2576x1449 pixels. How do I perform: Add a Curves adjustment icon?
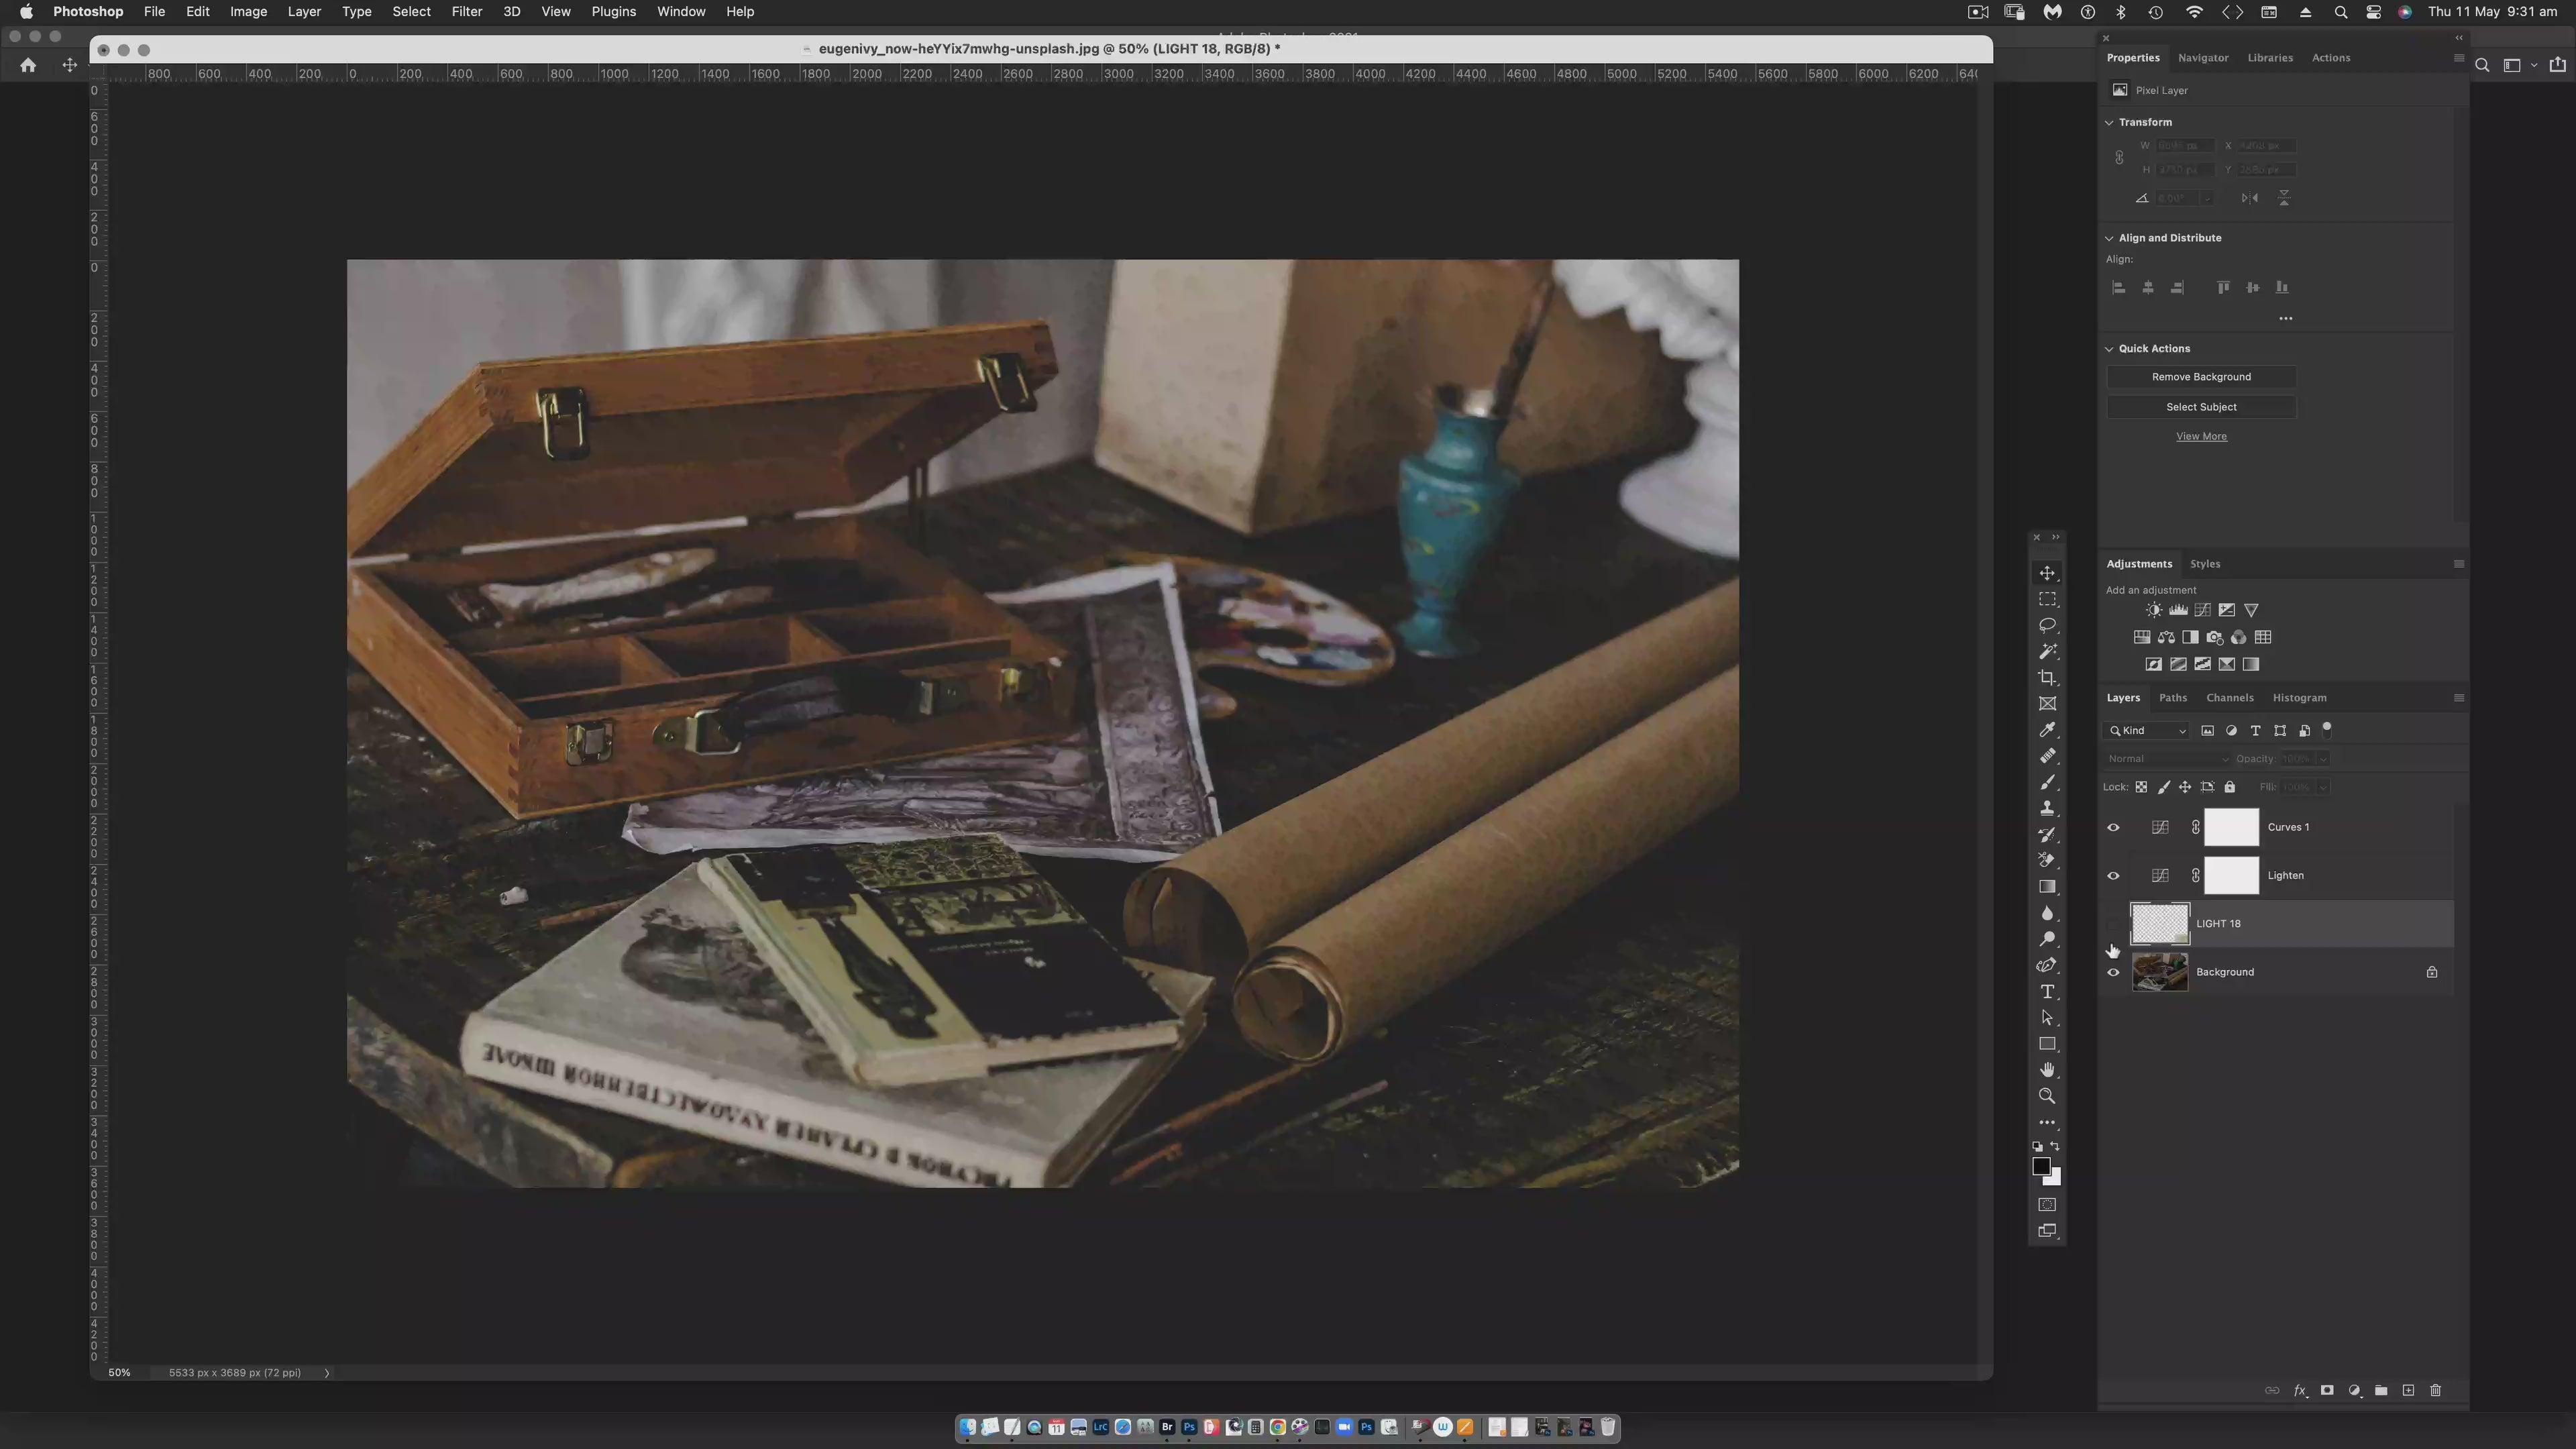point(2202,610)
